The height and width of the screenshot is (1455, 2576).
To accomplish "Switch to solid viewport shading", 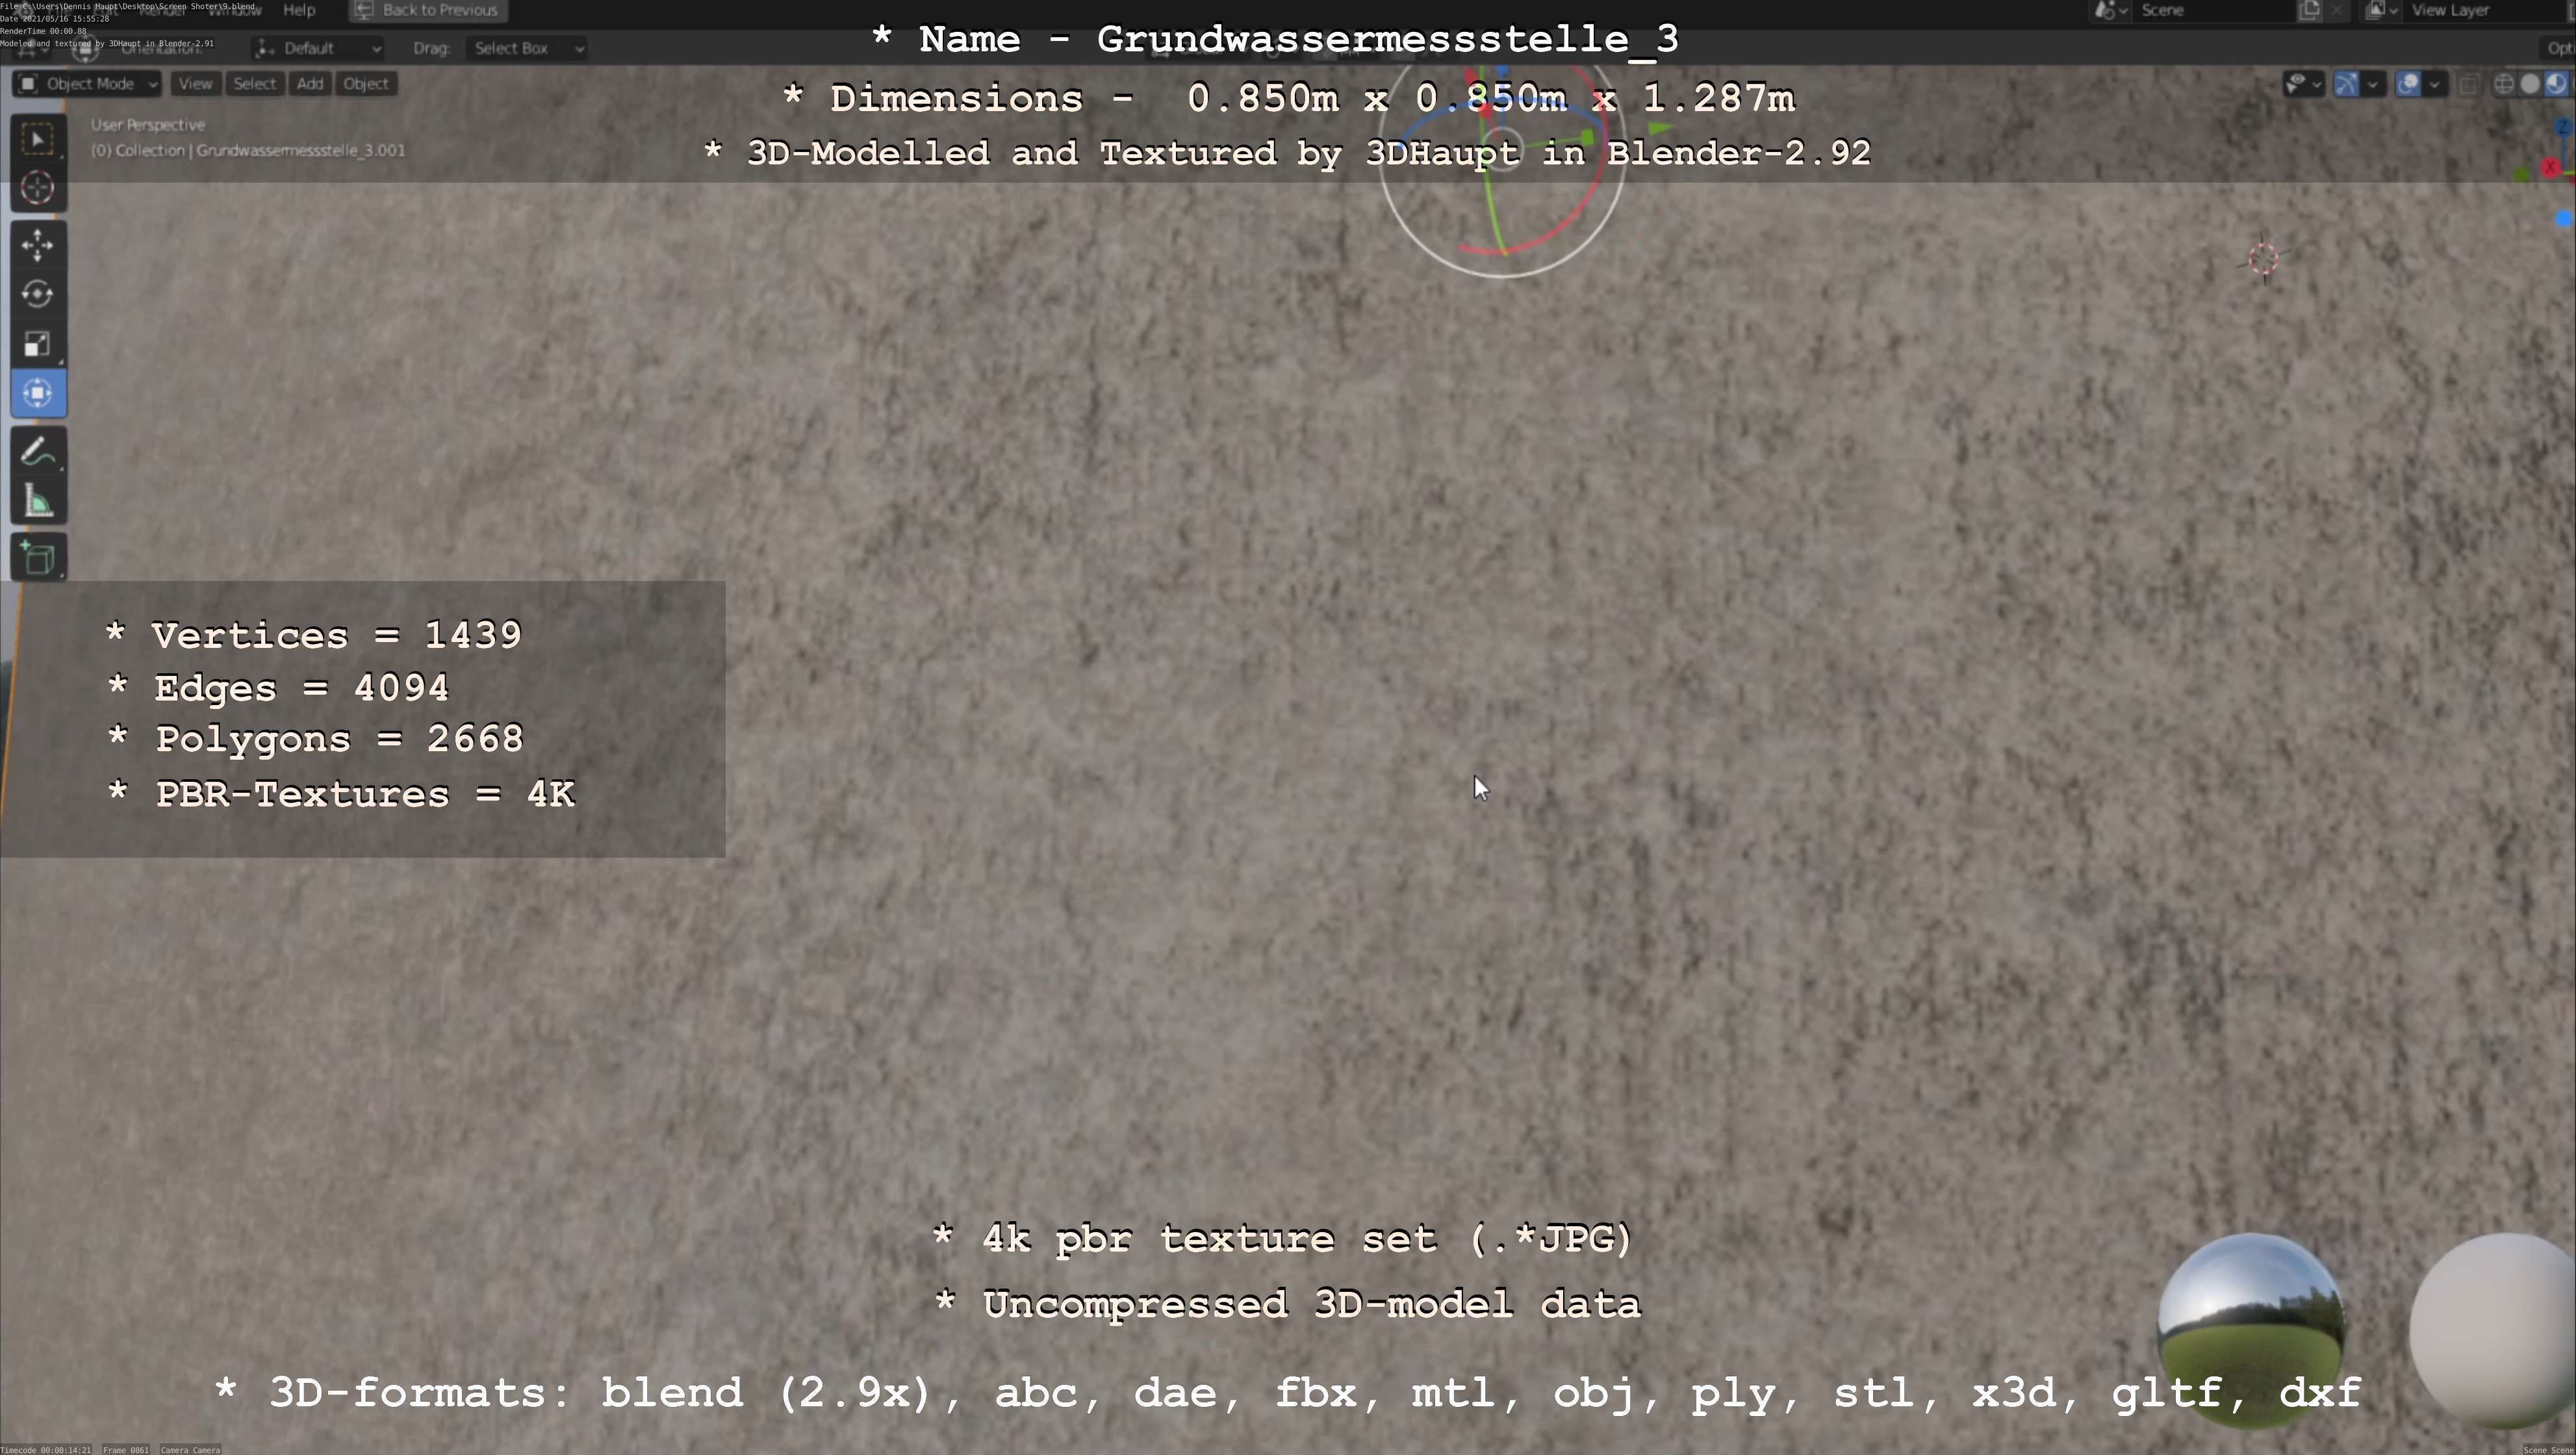I will click(2530, 84).
